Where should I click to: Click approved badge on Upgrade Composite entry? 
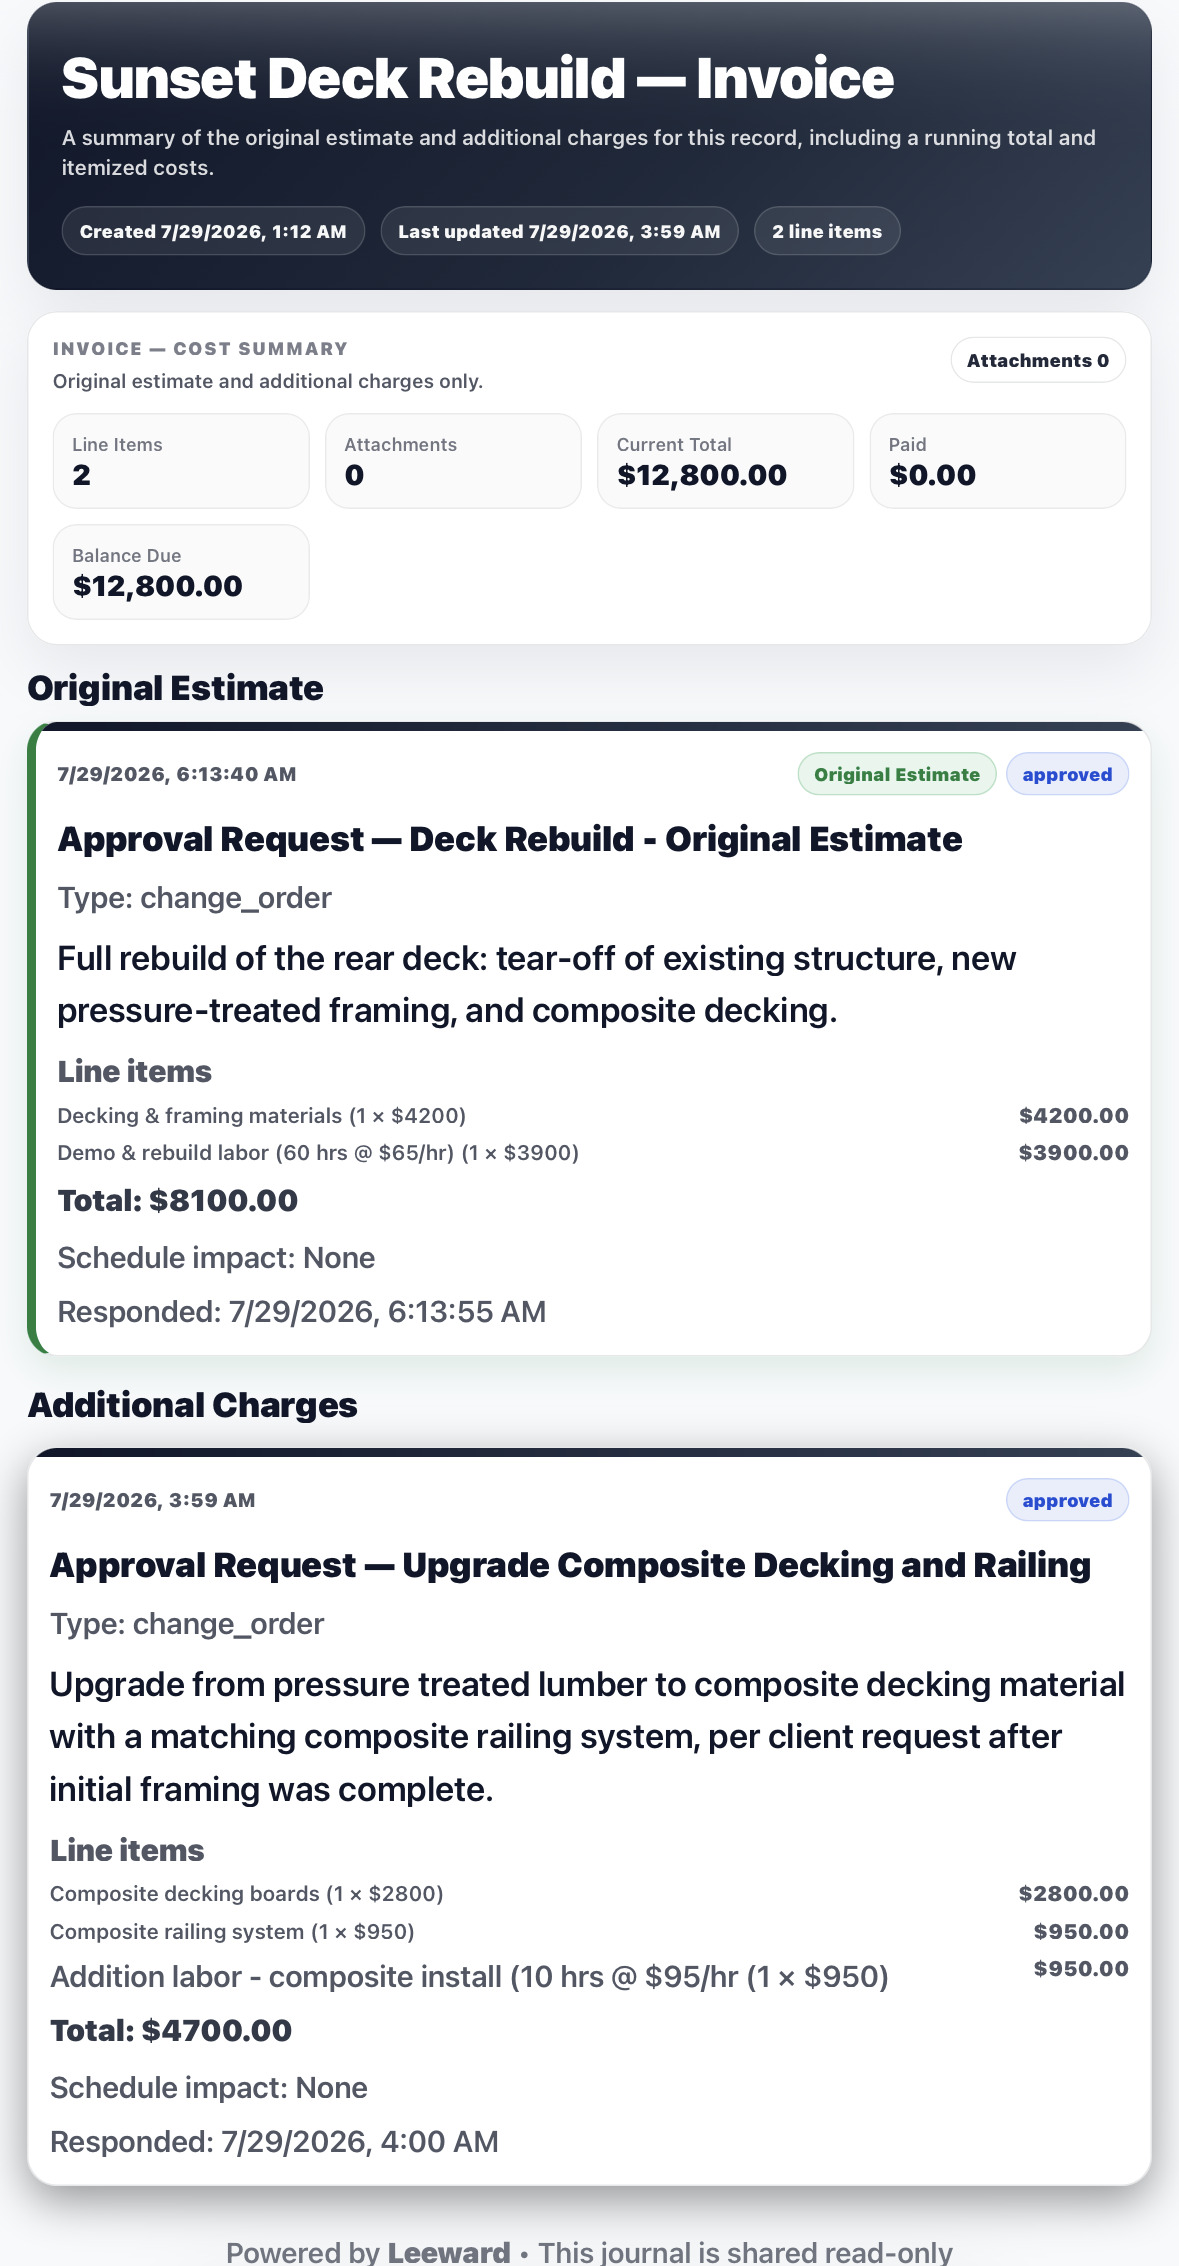coord(1067,1500)
